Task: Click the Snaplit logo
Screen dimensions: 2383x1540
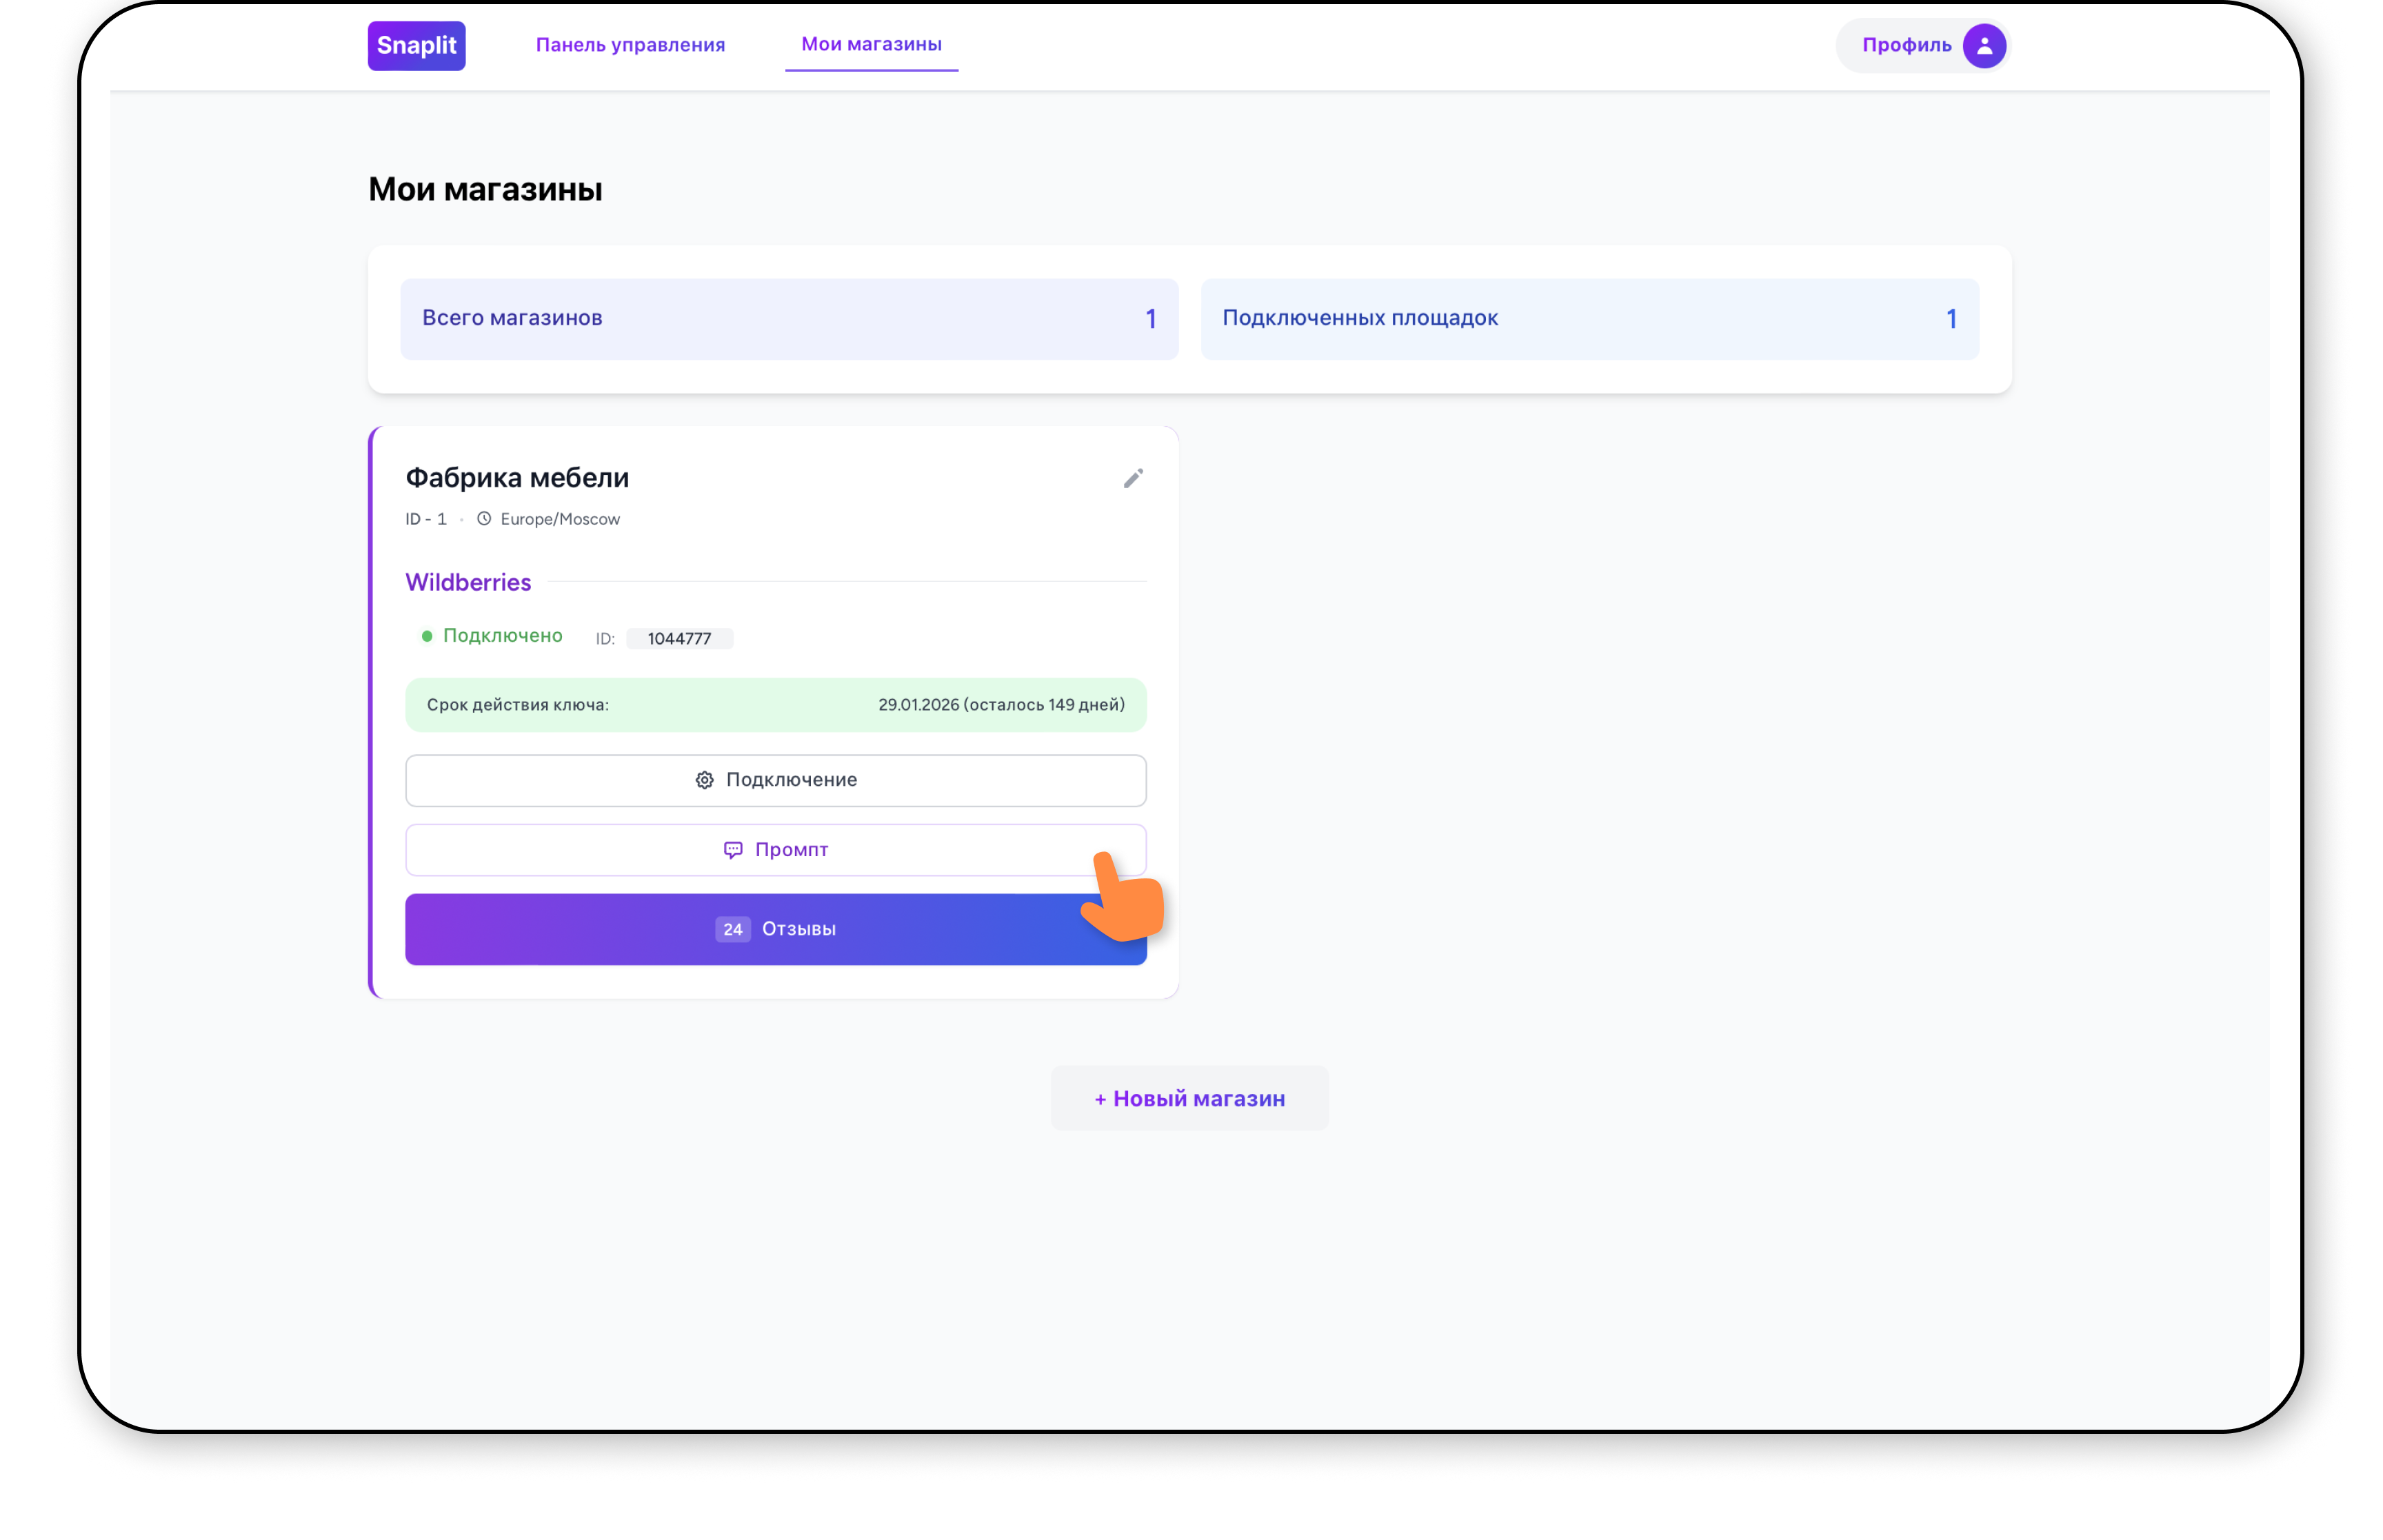Action: point(416,46)
